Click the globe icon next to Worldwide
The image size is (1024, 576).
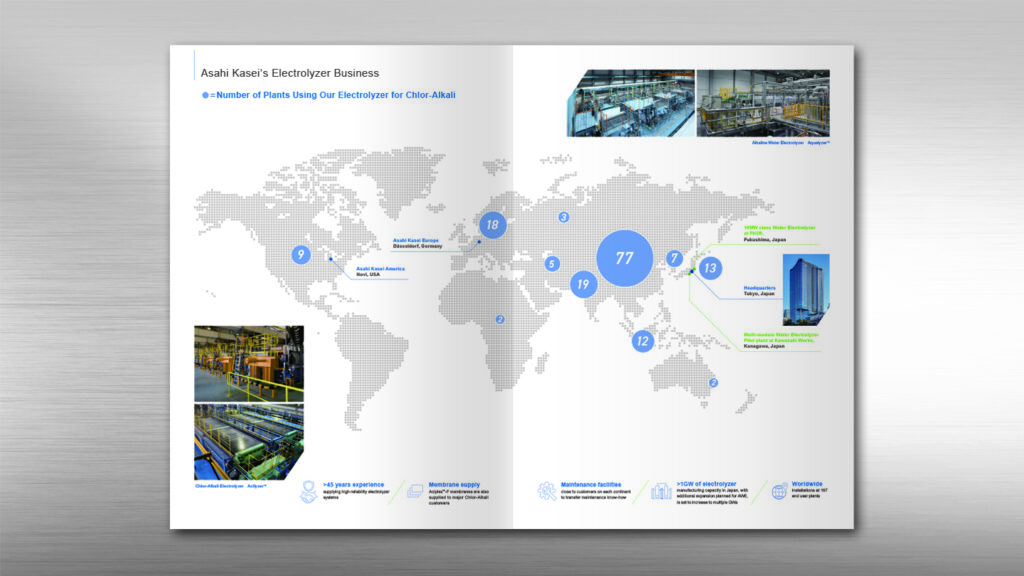click(x=778, y=491)
